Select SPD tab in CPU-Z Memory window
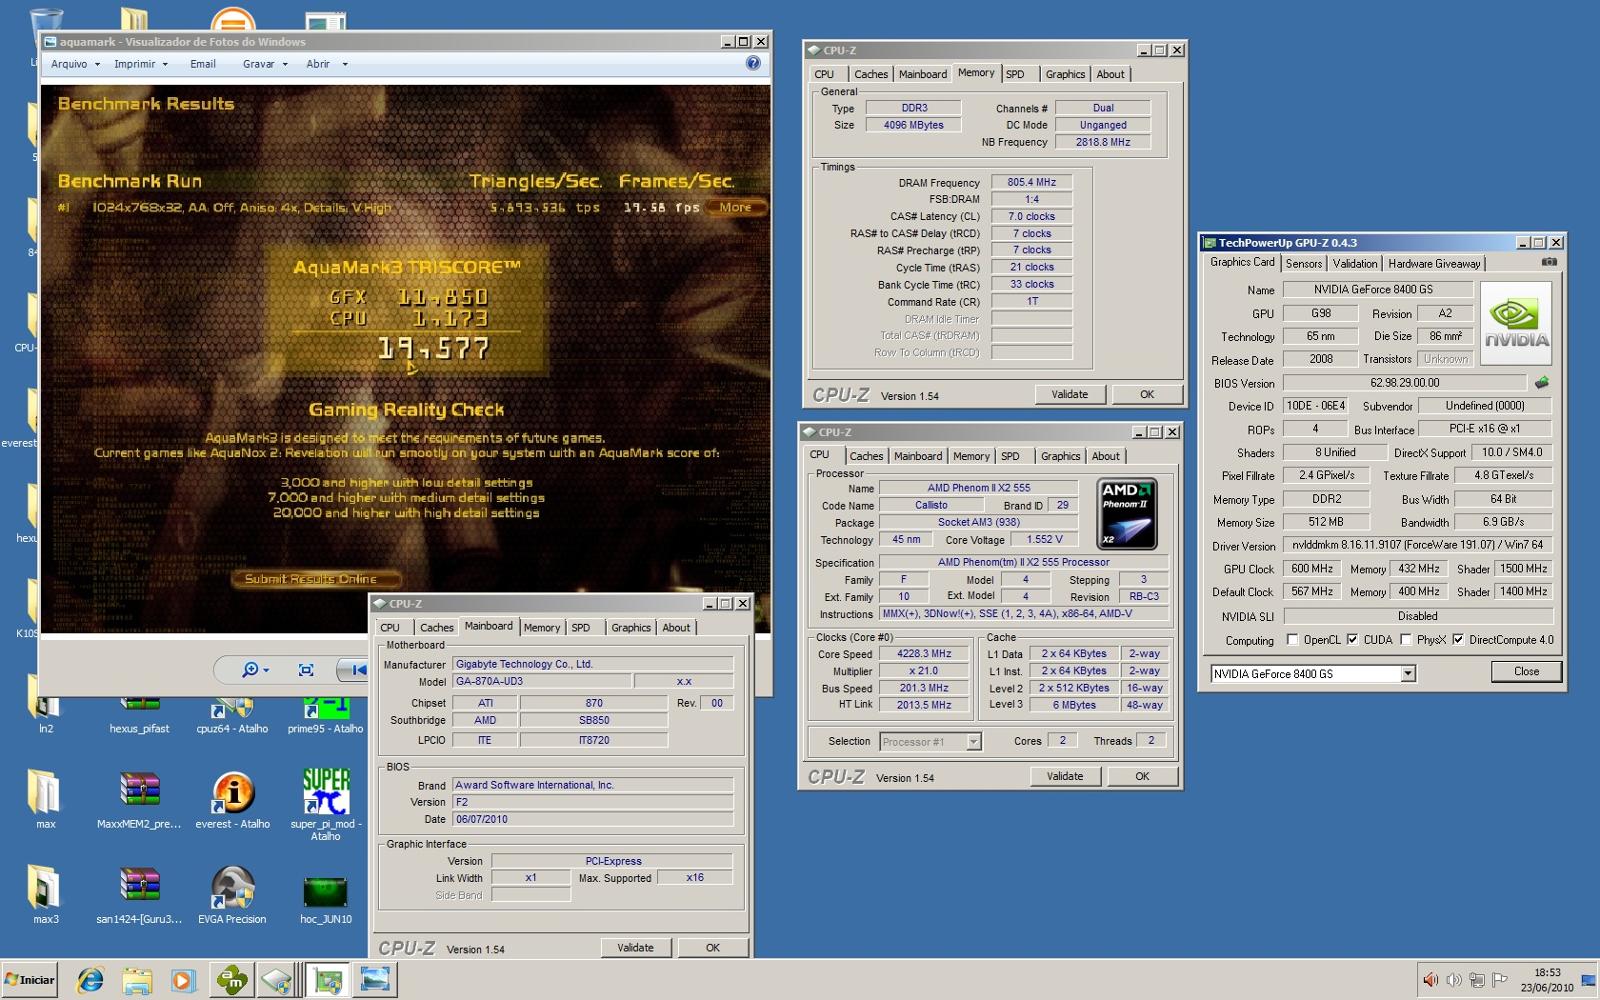 [x=1015, y=74]
